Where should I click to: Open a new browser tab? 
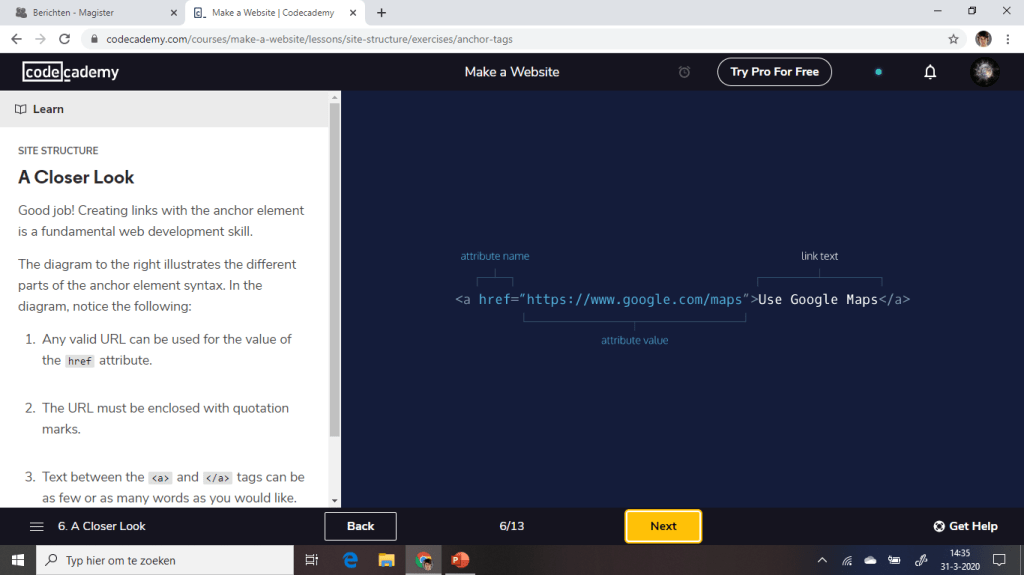pos(382,13)
